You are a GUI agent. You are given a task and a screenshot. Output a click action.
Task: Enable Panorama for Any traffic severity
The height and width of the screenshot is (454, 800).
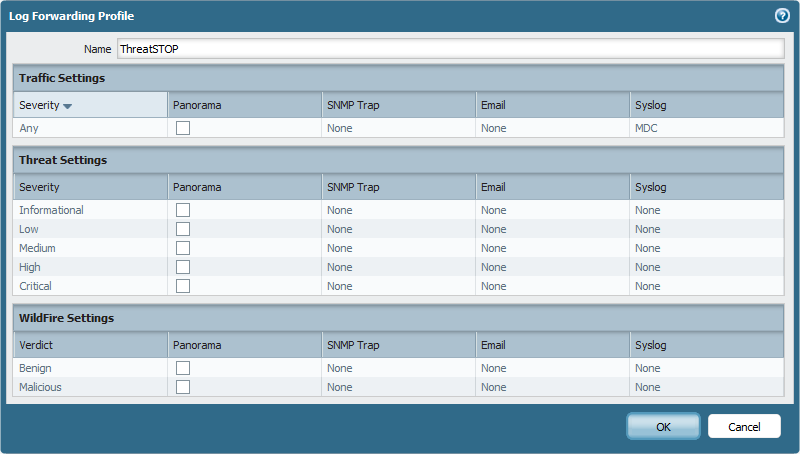pyautogui.click(x=183, y=128)
